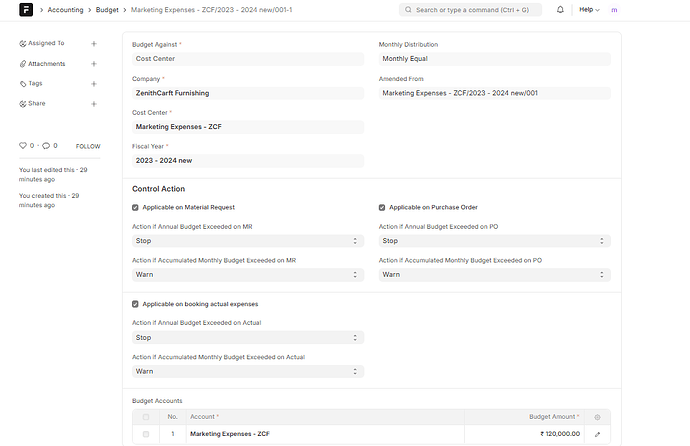The width and height of the screenshot is (690, 446).
Task: Add assignee with Assigned To plus
Action: (94, 44)
